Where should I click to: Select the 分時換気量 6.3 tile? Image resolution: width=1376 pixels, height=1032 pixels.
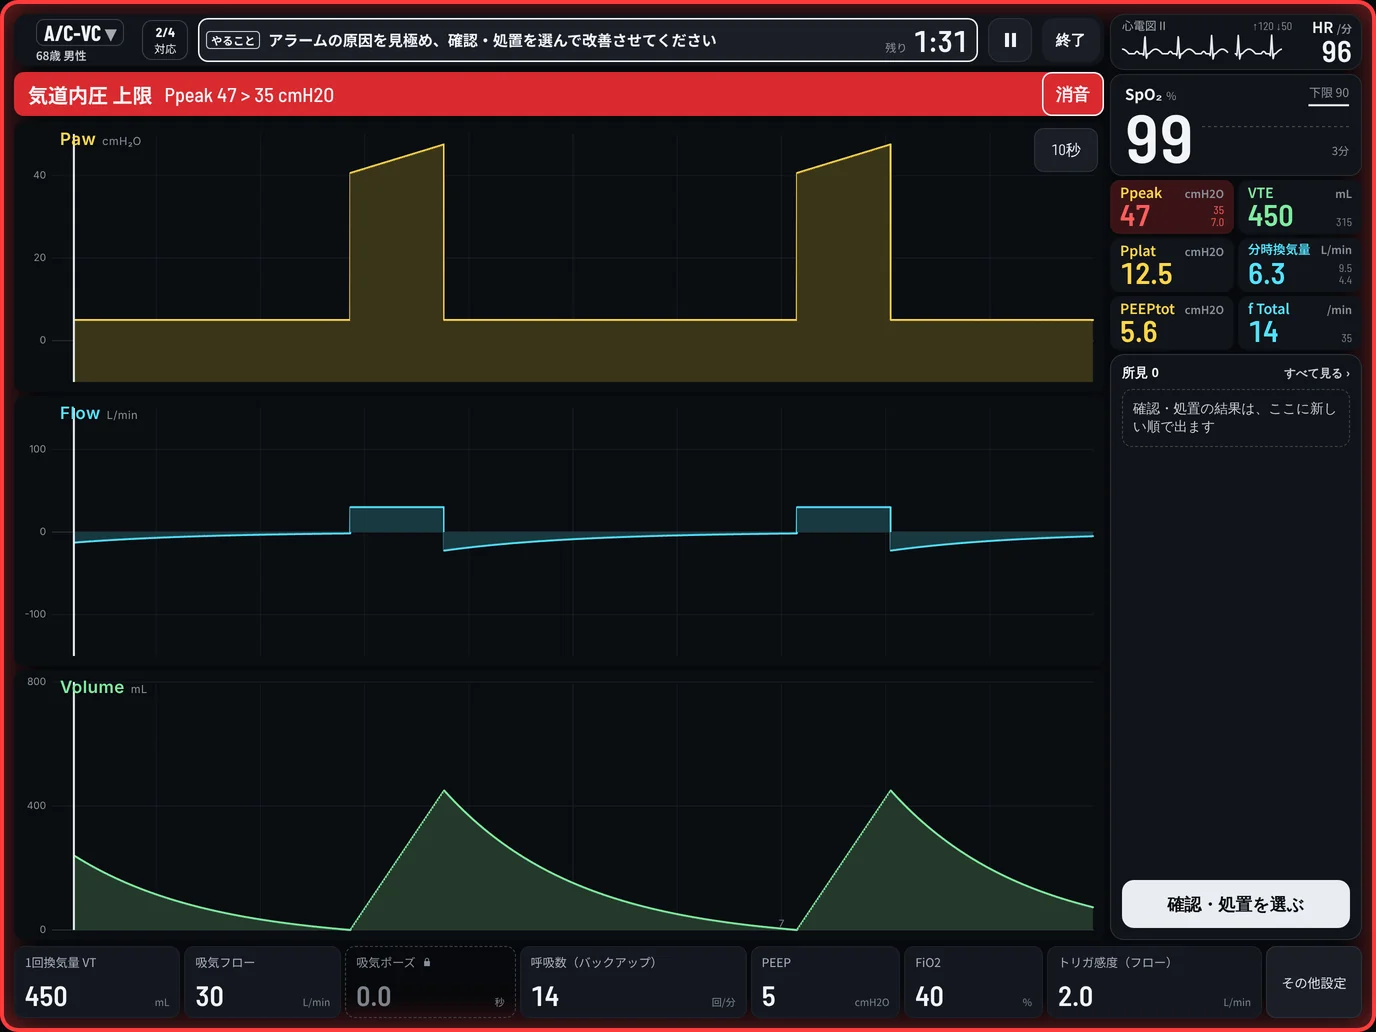[1299, 265]
